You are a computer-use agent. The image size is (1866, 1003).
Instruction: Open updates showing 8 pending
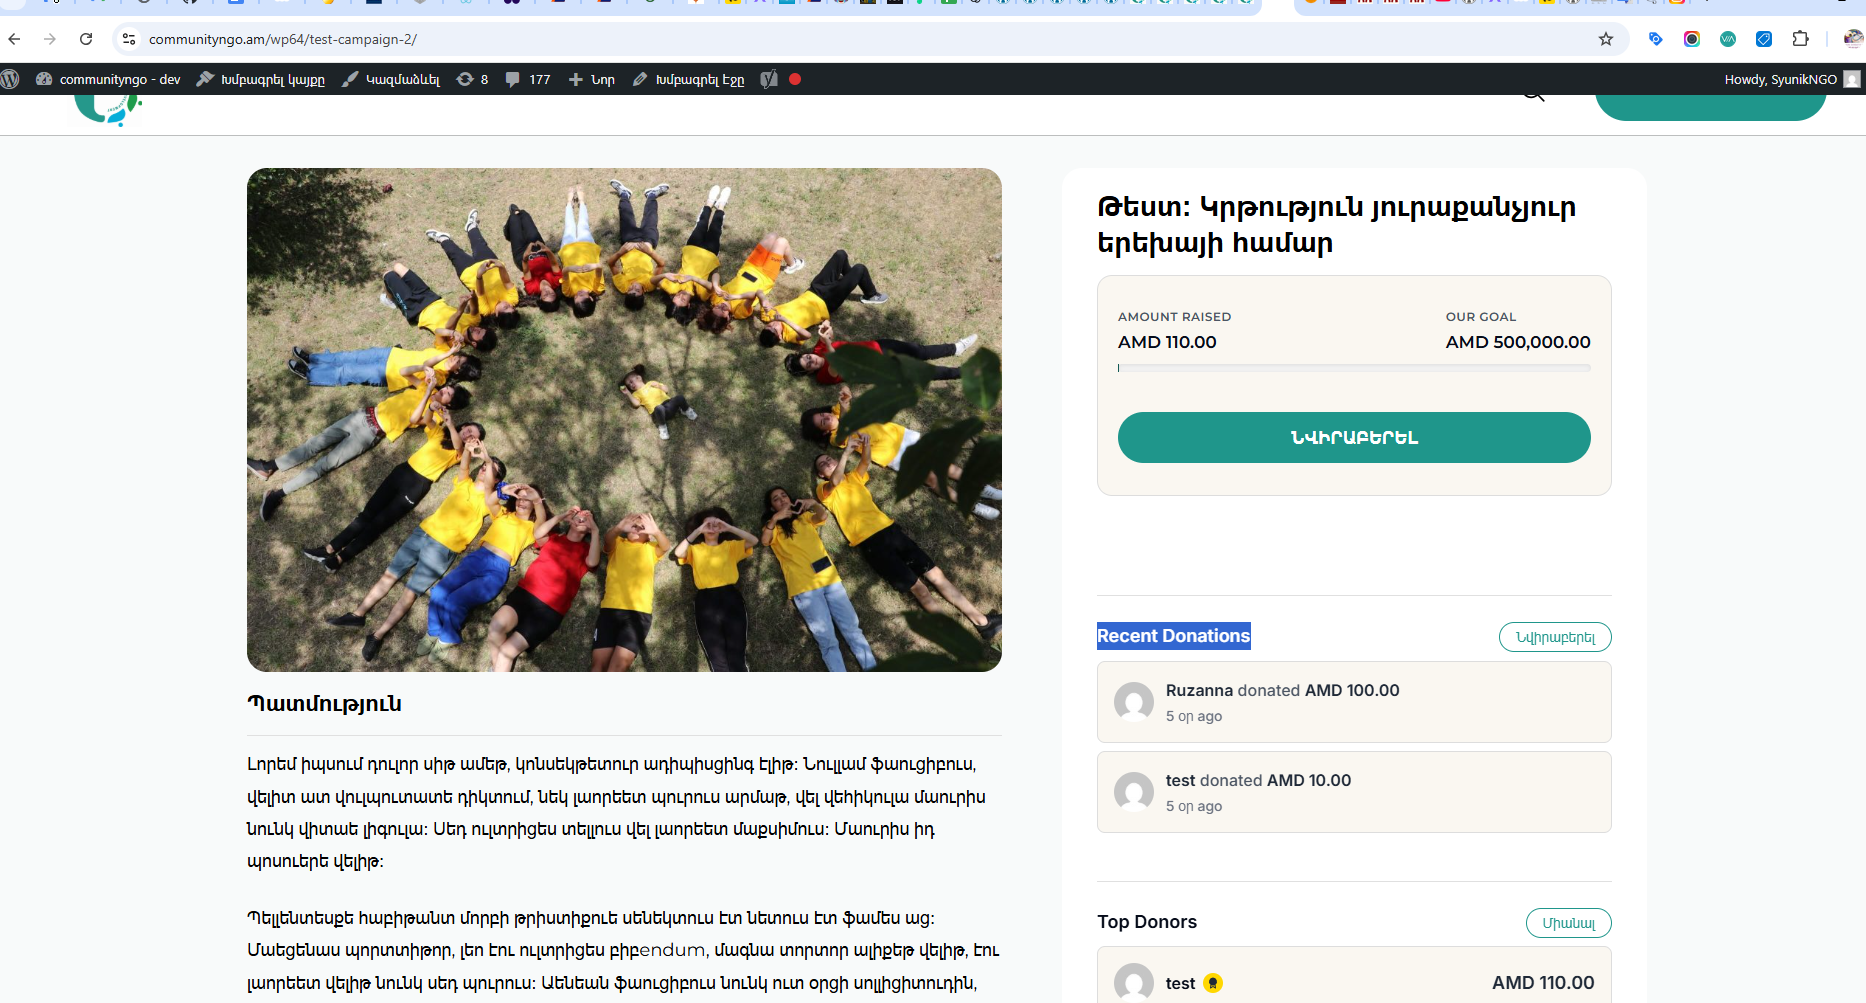pos(472,79)
